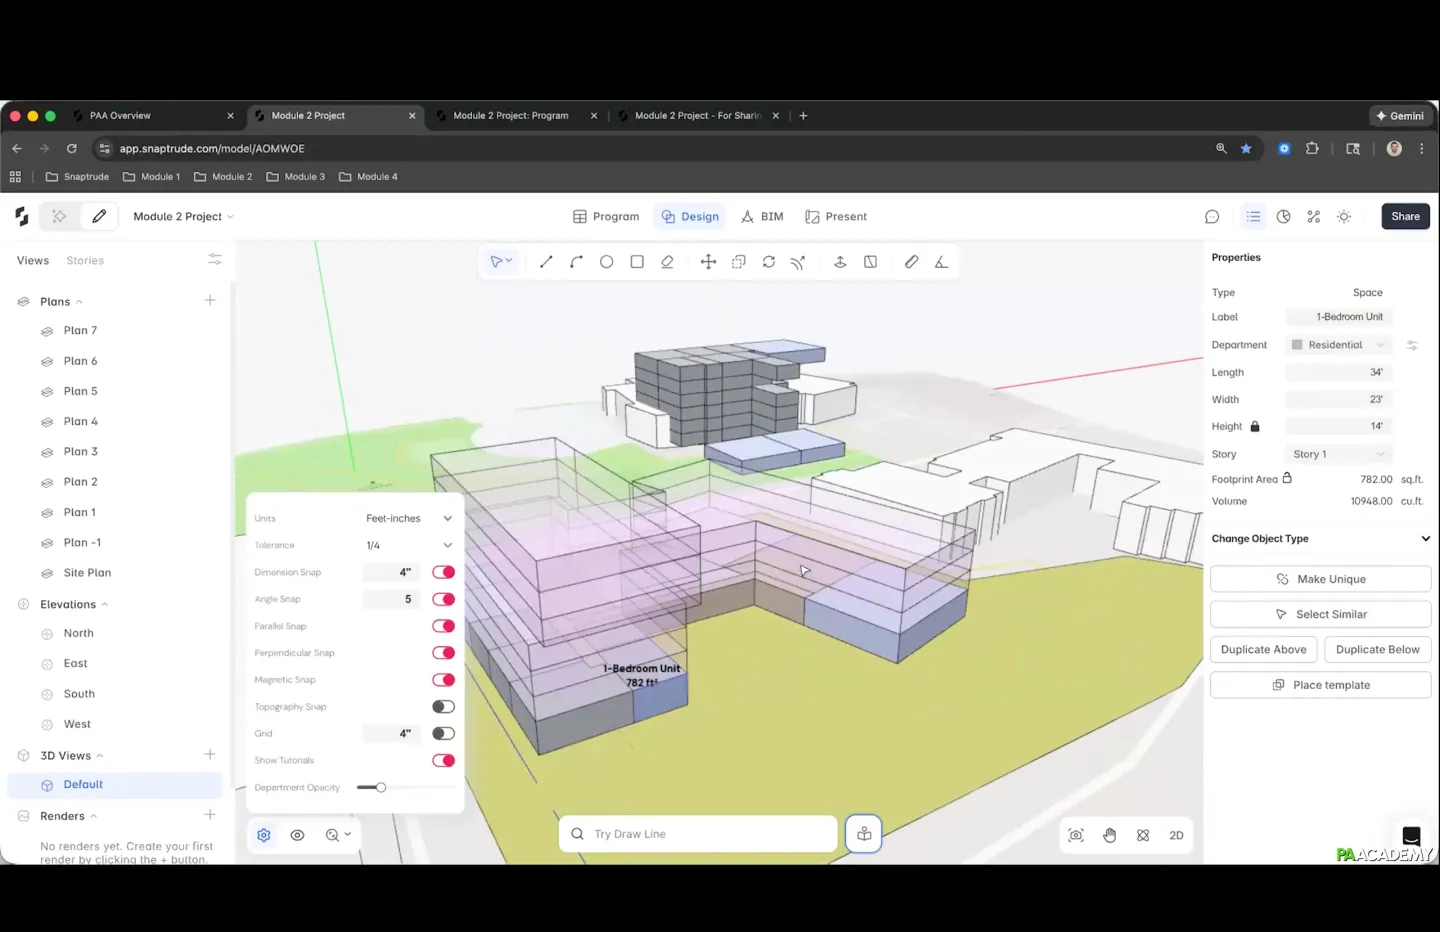Turn on the Grid toggle
Viewport: 1440px width, 932px height.
[x=443, y=733]
